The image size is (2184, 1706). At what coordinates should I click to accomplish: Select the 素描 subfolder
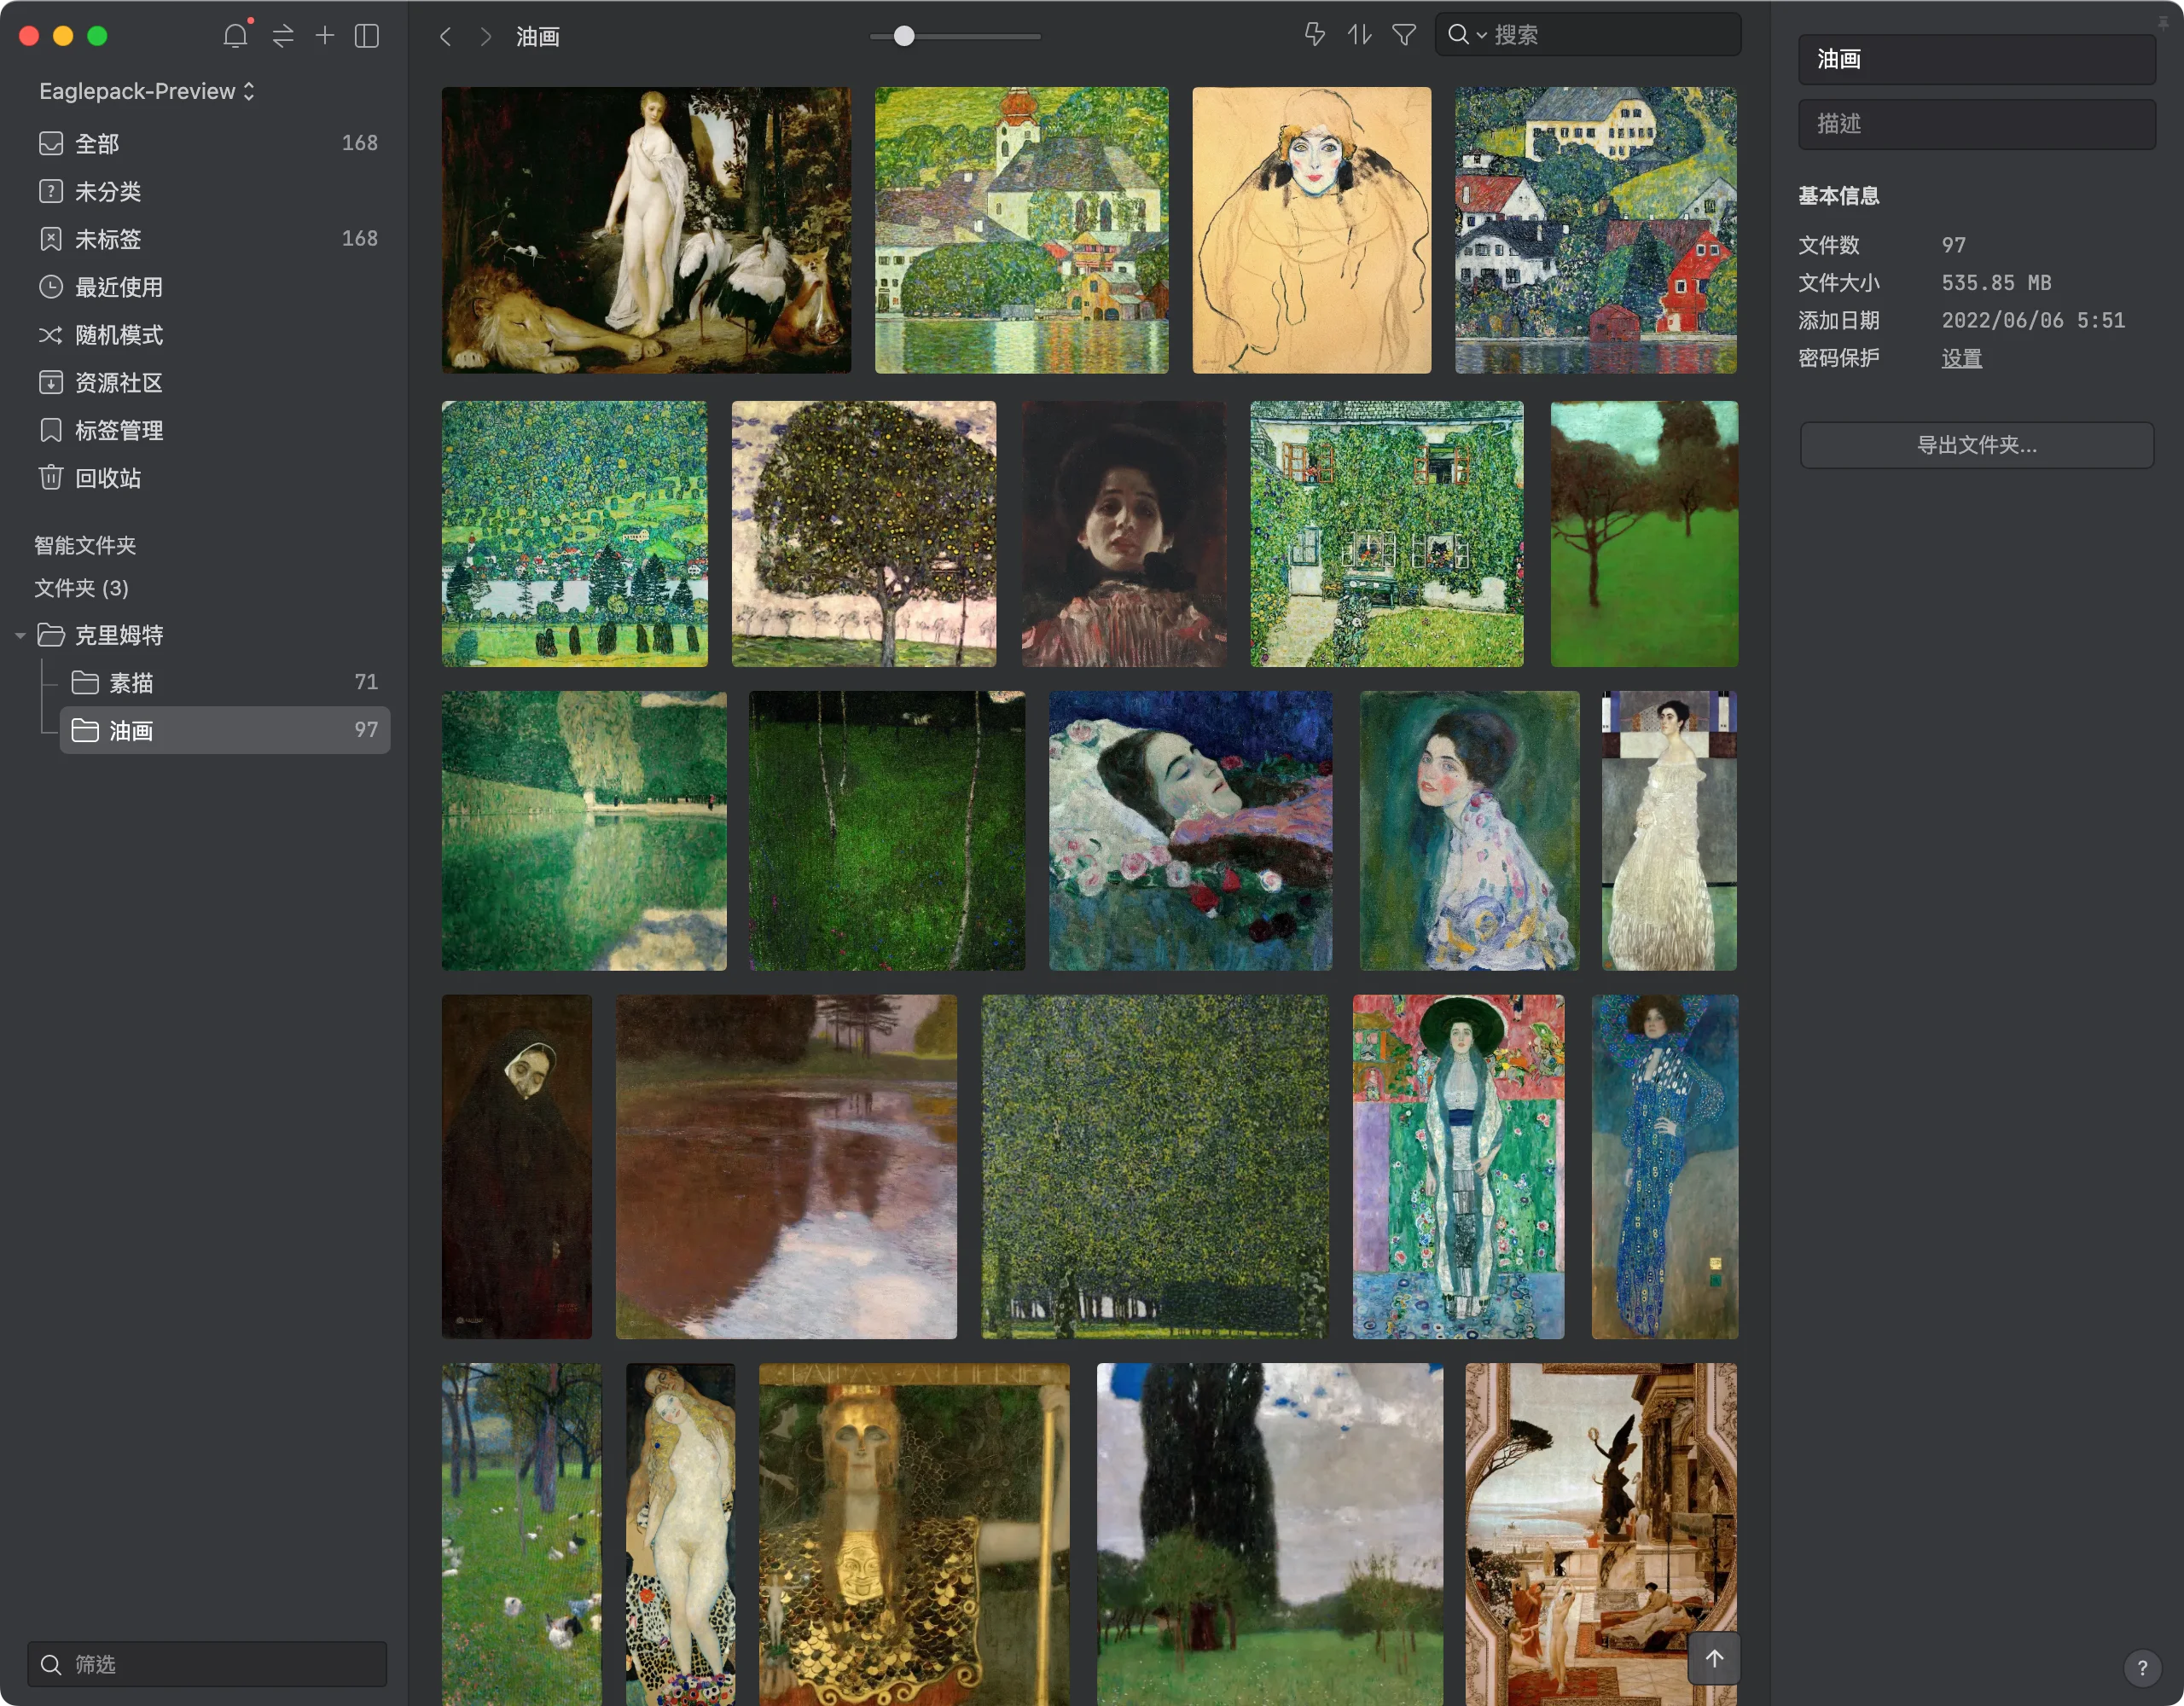point(224,682)
